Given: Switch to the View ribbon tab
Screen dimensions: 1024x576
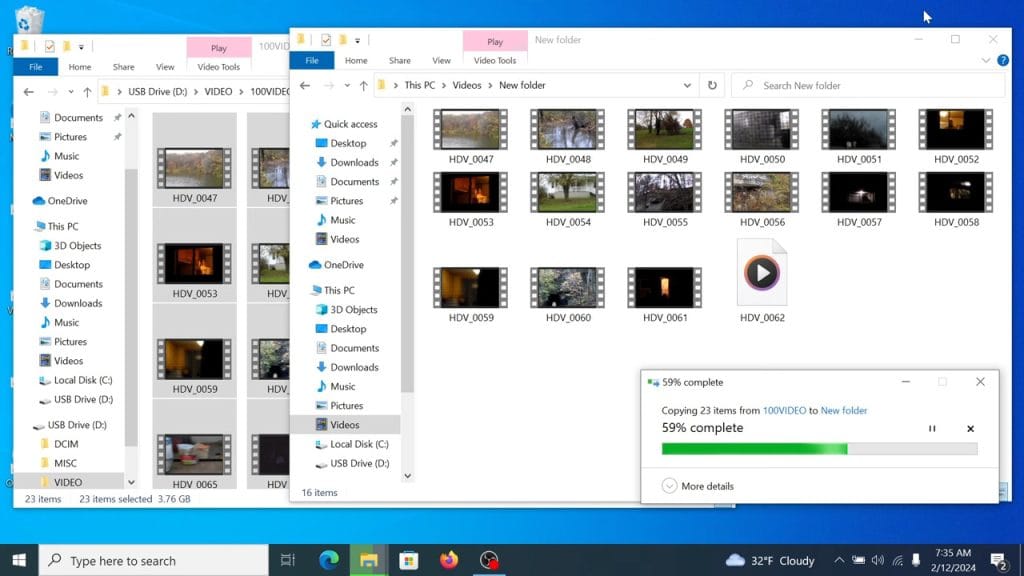Looking at the screenshot, I should coord(441,60).
